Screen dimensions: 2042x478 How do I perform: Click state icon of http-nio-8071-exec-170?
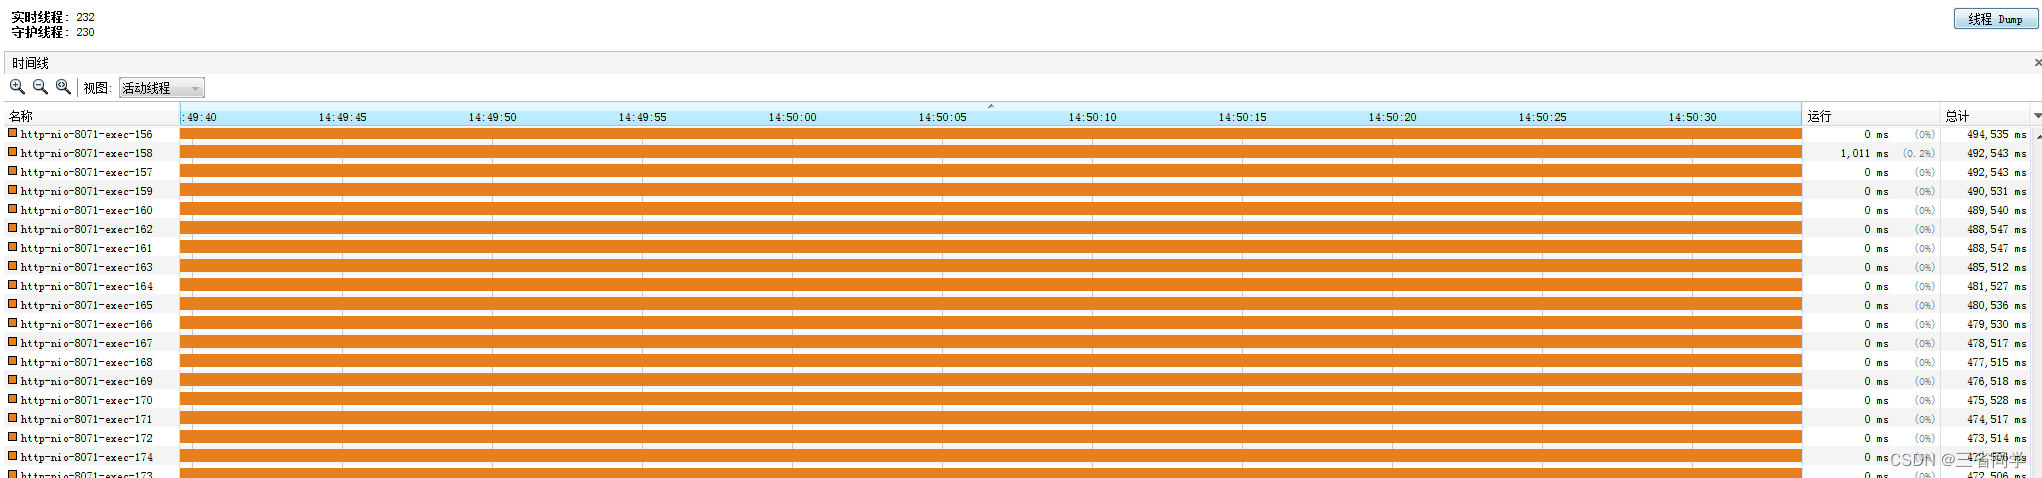tap(13, 399)
